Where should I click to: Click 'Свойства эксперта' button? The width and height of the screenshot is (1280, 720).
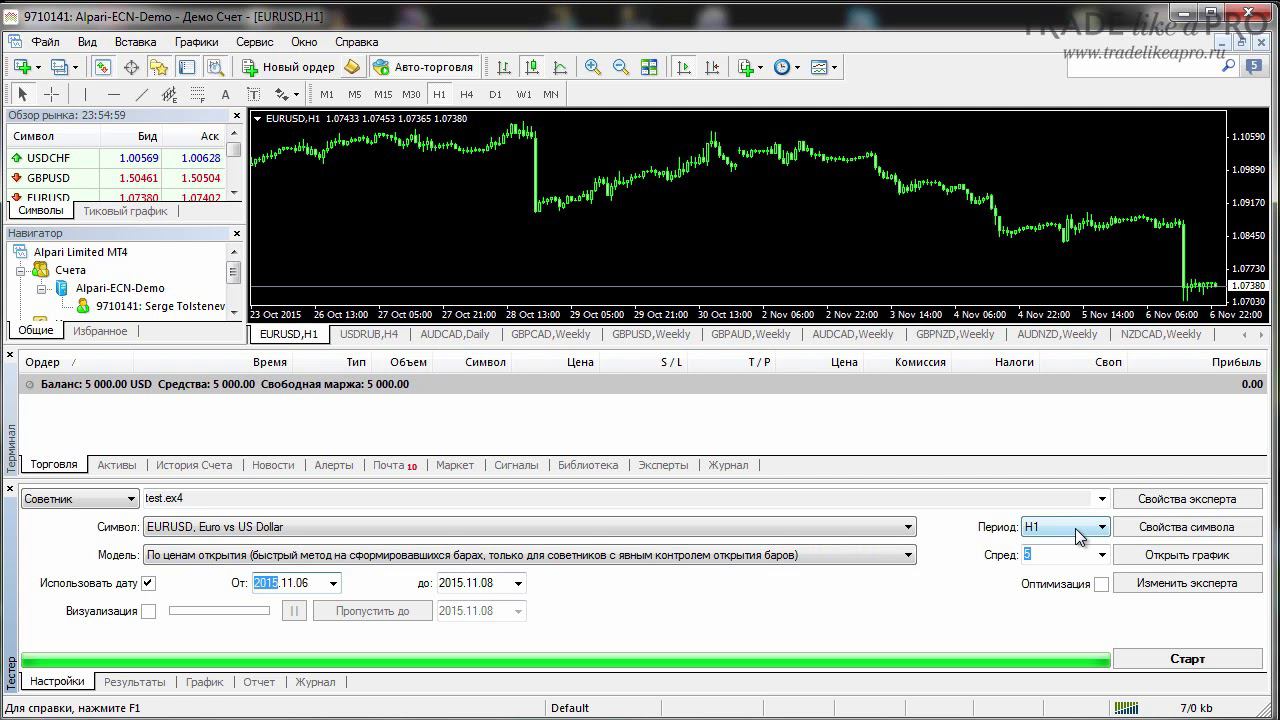[x=1187, y=499]
